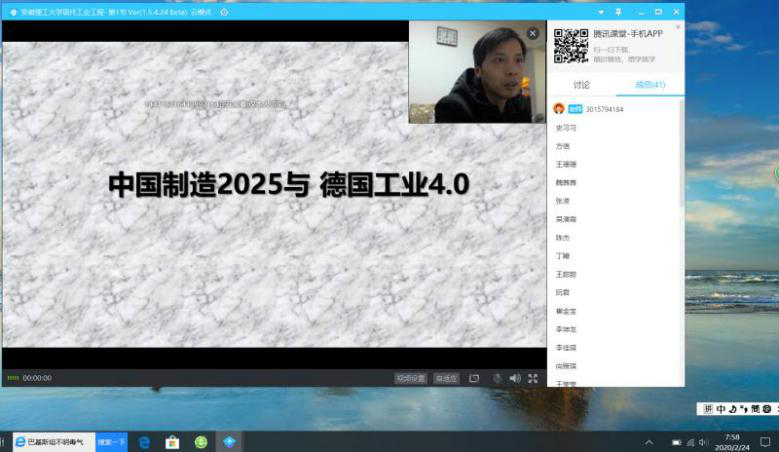
Task: Expand the system tray hidden icons chevron
Action: click(649, 441)
